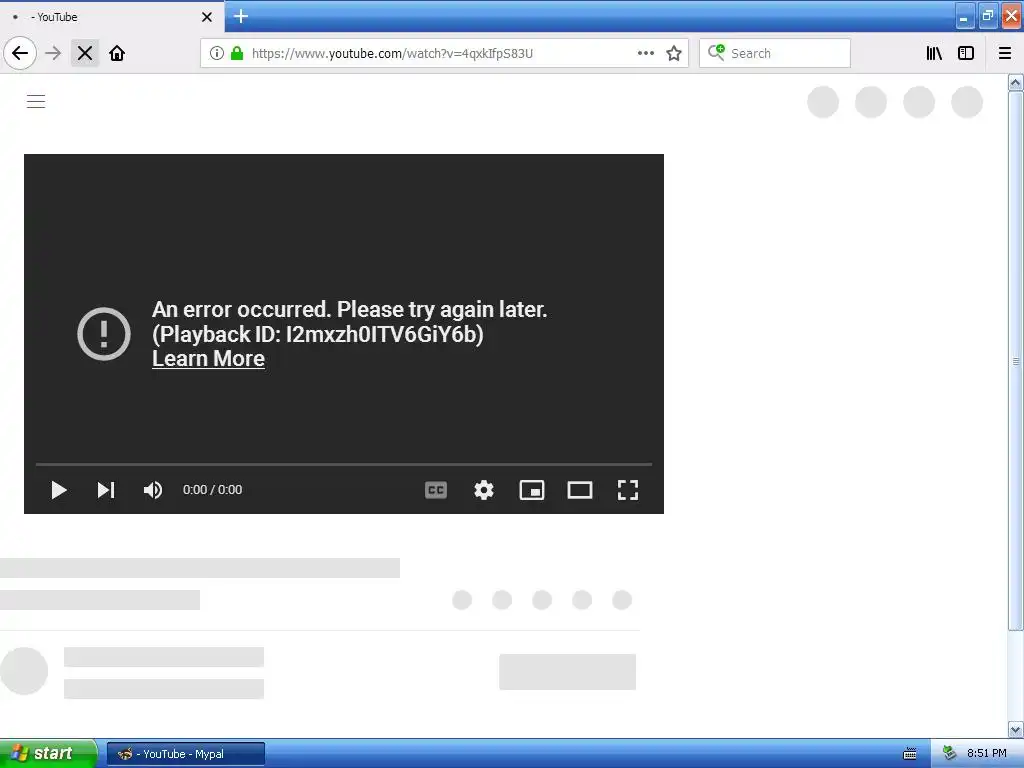Minimize the browser window
The image size is (1024, 768).
pyautogui.click(x=964, y=17)
